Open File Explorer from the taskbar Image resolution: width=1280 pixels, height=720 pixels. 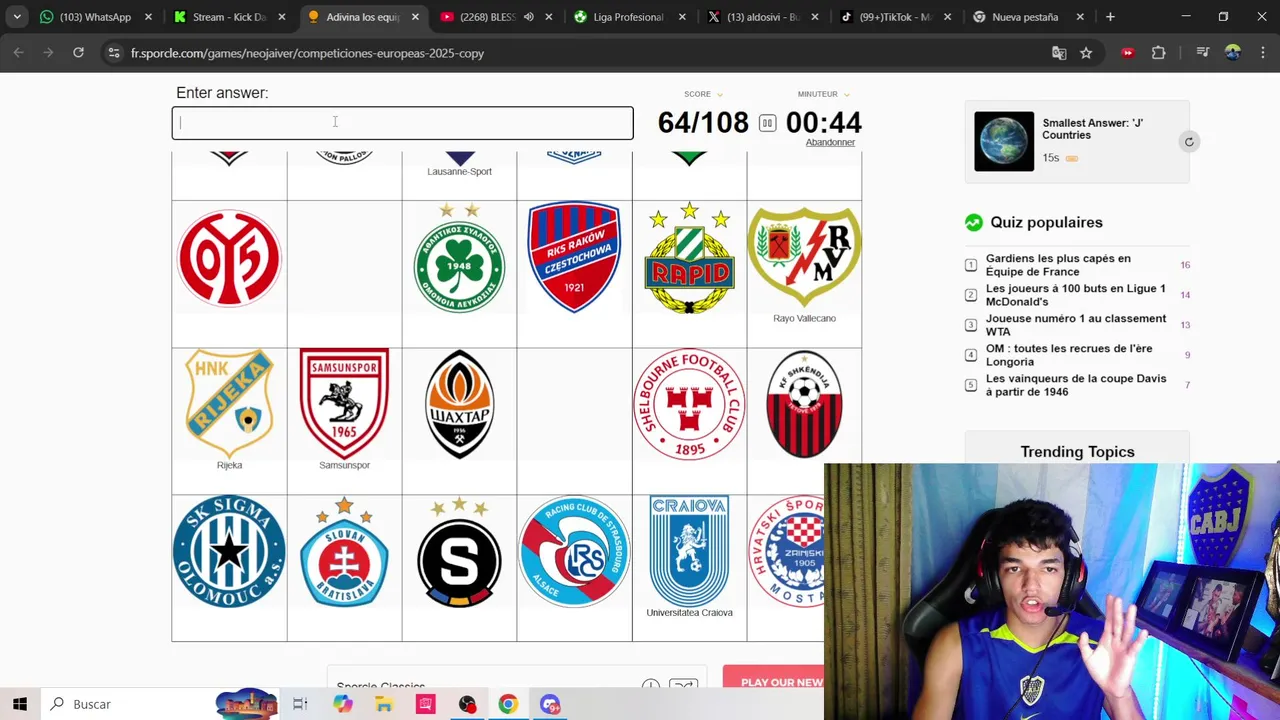click(x=384, y=704)
